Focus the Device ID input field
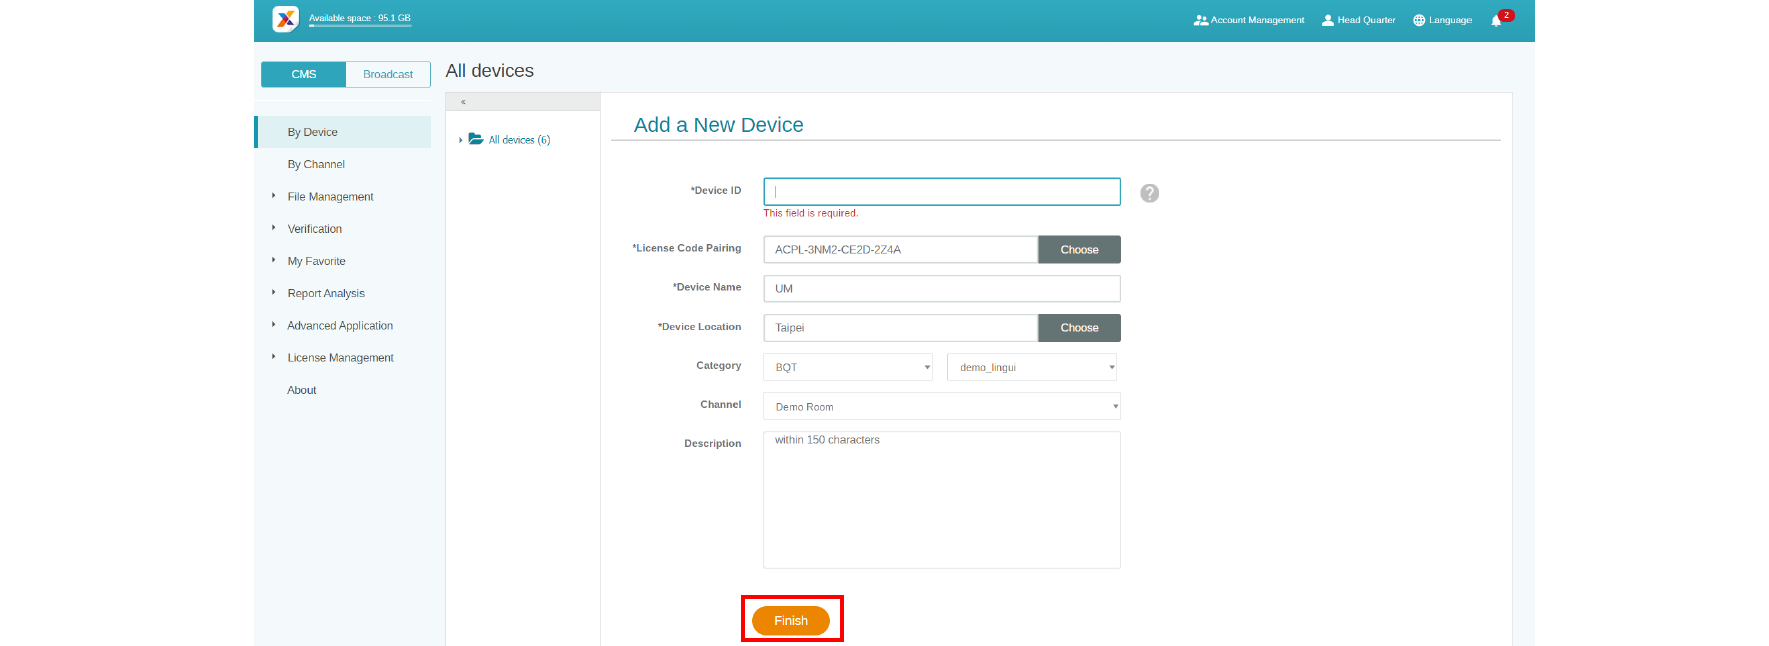 point(941,192)
